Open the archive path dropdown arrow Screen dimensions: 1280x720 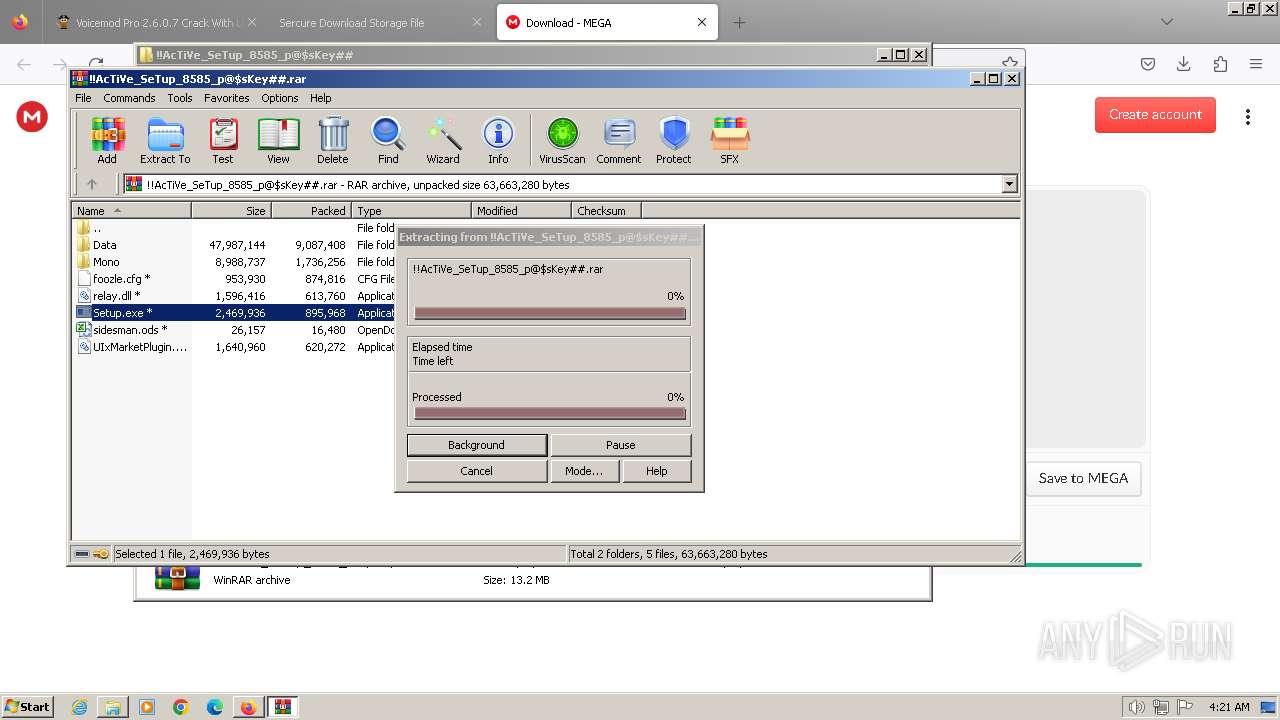click(x=1009, y=184)
